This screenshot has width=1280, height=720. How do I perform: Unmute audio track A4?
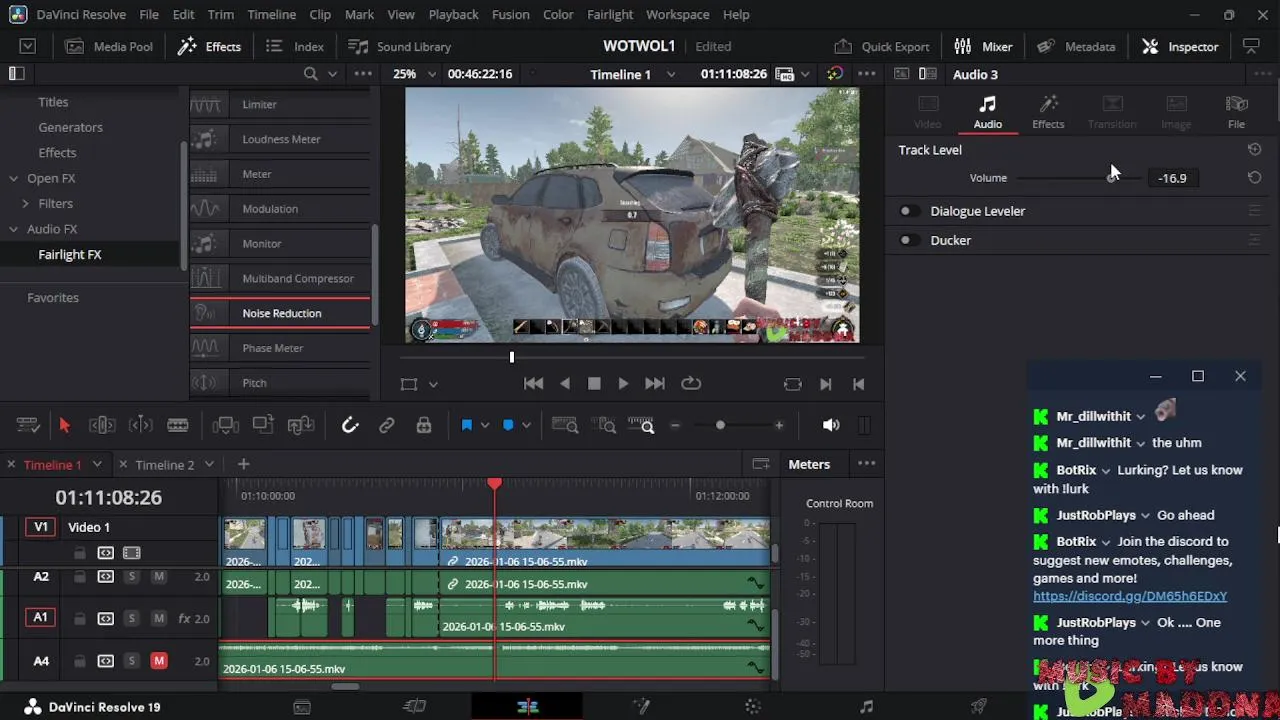(159, 661)
